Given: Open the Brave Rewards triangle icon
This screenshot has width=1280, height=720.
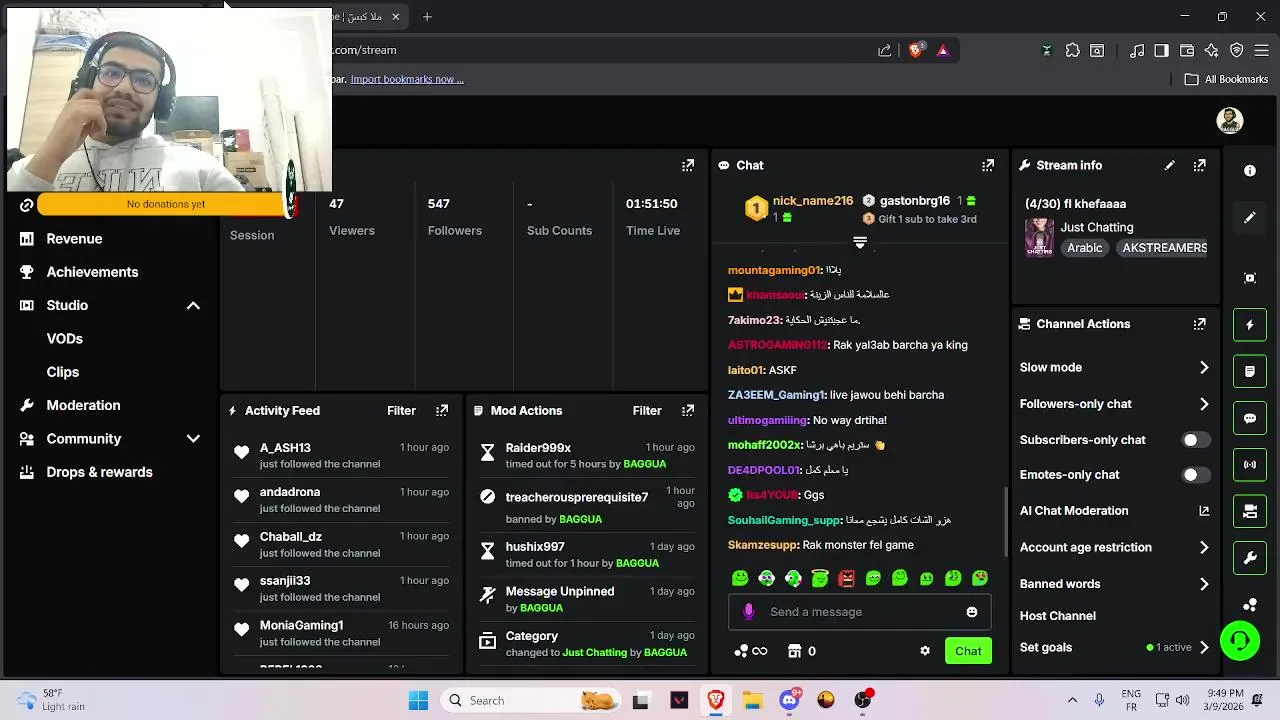Looking at the screenshot, I should pyautogui.click(x=942, y=50).
